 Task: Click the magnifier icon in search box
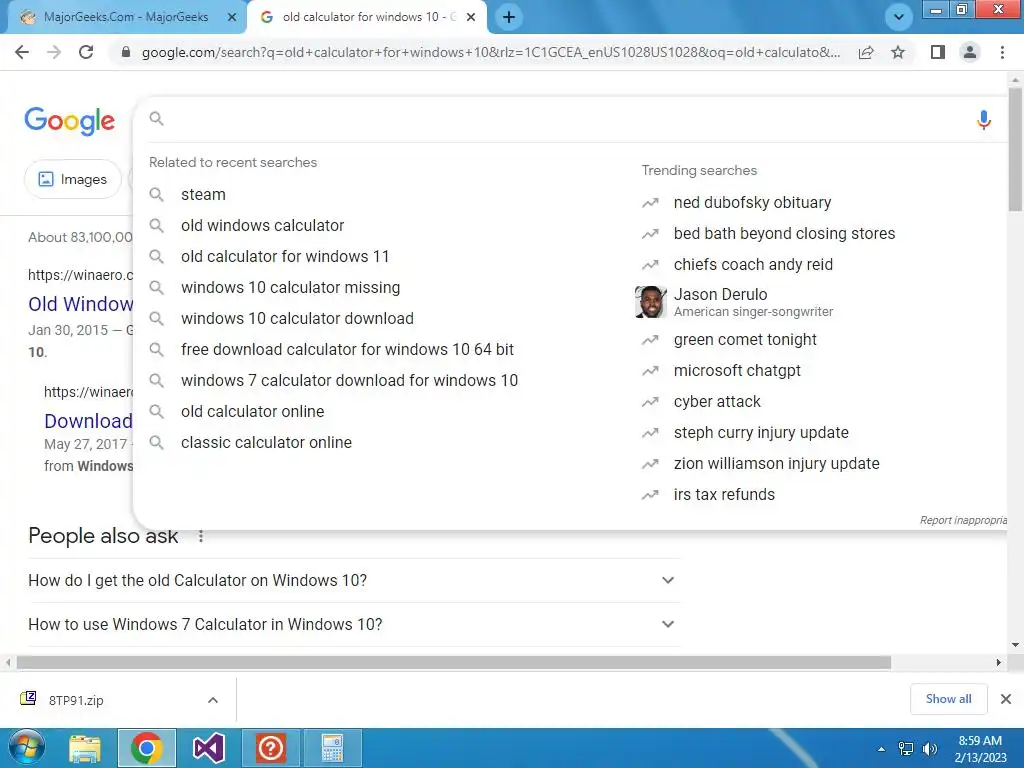[157, 118]
